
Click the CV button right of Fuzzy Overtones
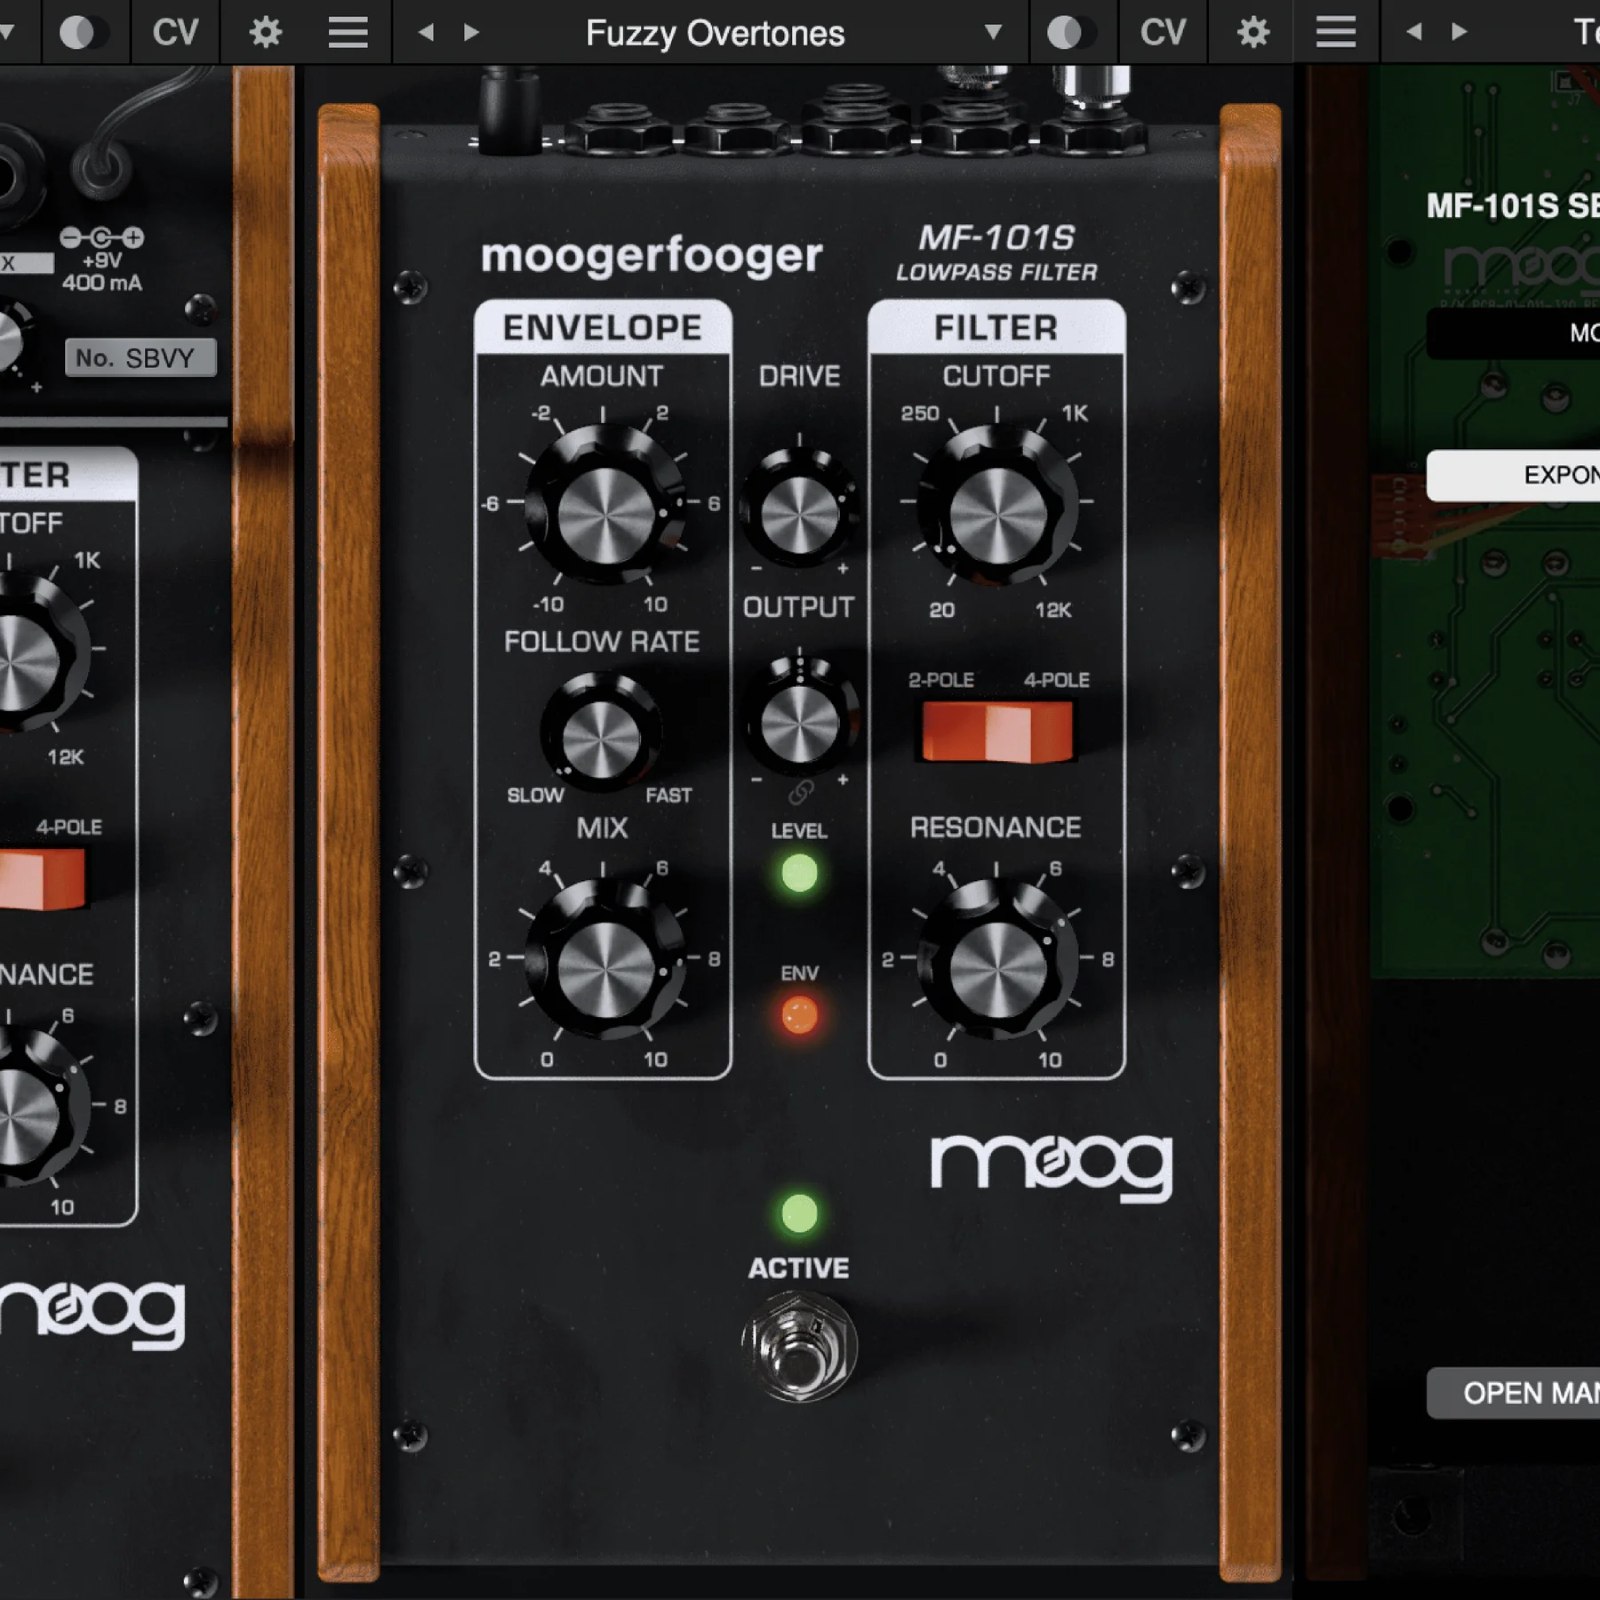[1162, 33]
